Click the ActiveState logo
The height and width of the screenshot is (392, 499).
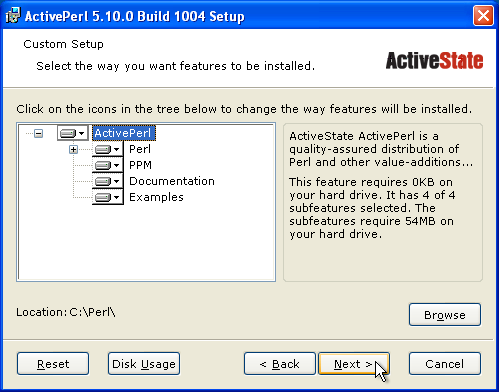[434, 61]
